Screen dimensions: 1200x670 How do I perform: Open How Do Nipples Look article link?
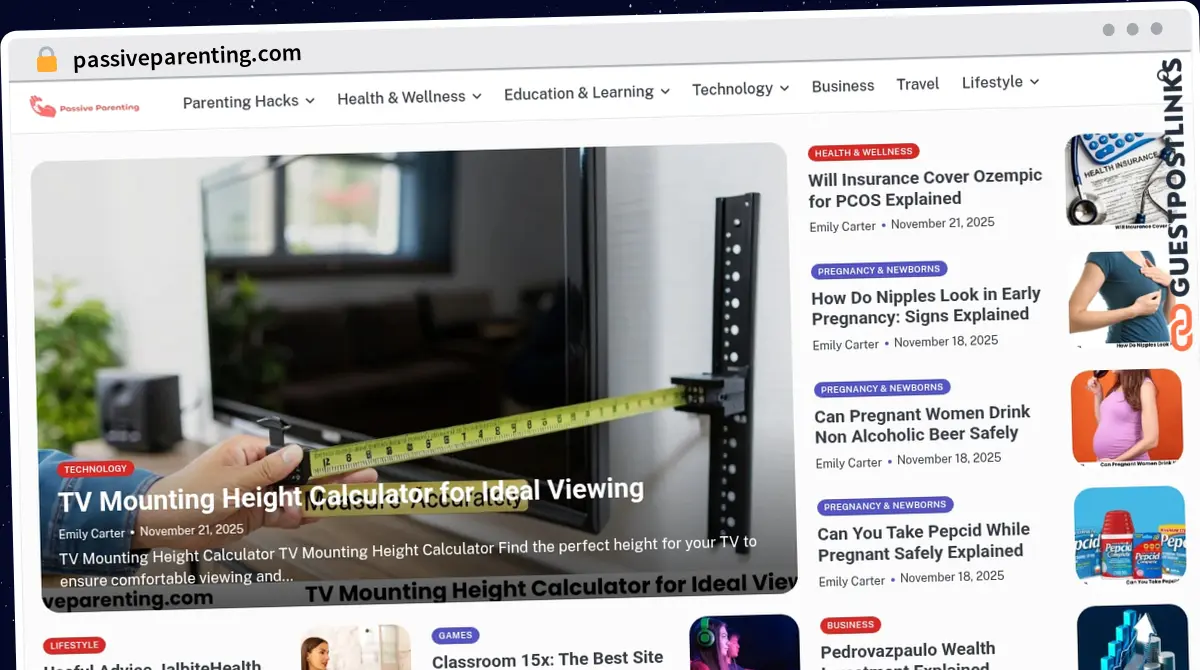[x=925, y=305]
